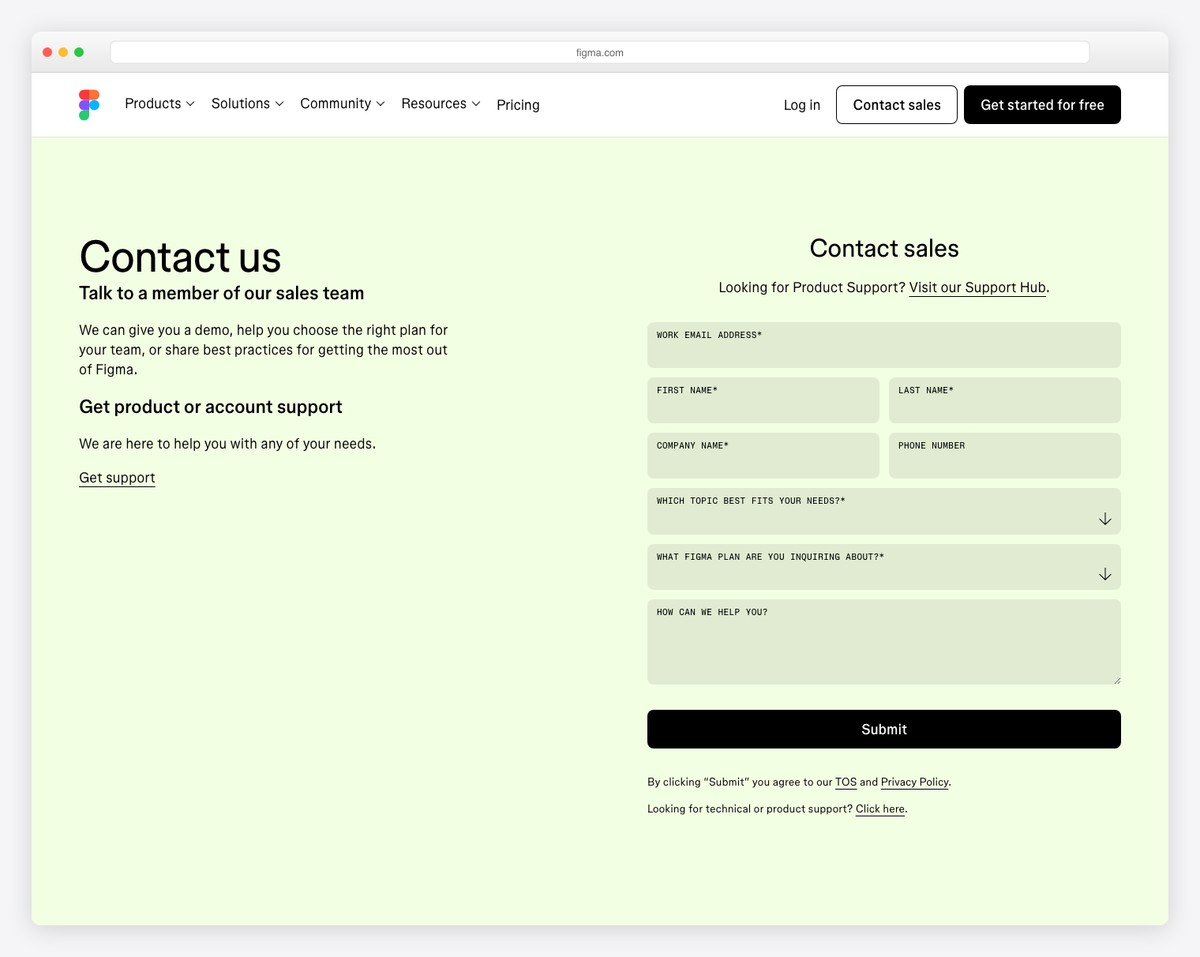This screenshot has width=1200, height=957.
Task: Open the TOS link
Action: 845,781
